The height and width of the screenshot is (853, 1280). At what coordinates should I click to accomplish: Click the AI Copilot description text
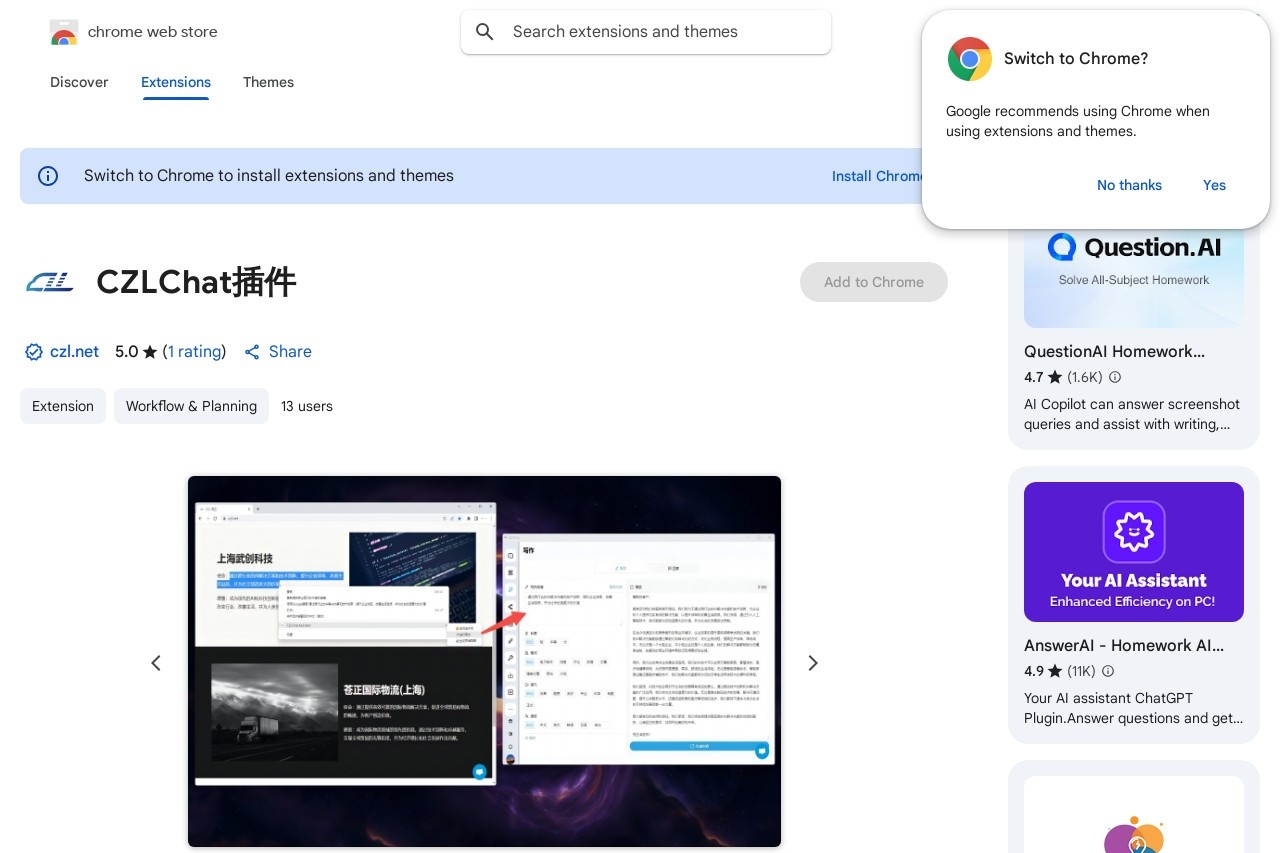coord(1132,414)
